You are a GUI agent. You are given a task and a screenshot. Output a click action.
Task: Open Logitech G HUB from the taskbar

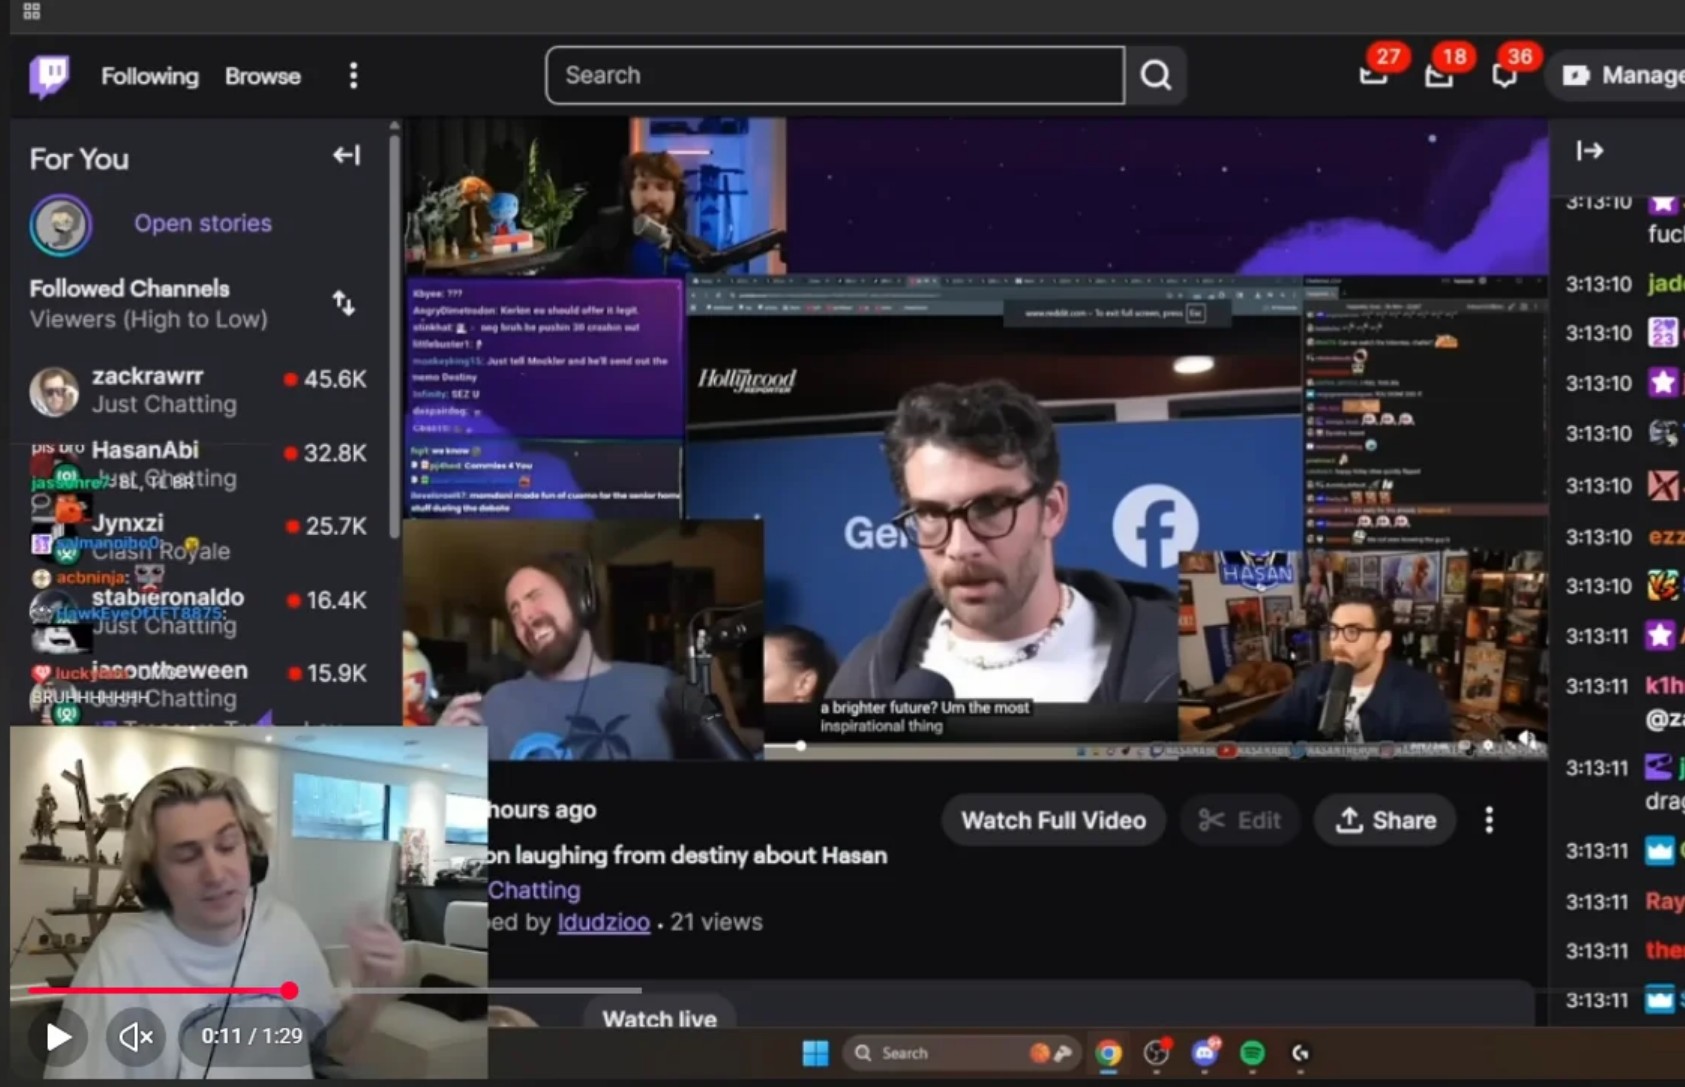[1300, 1053]
